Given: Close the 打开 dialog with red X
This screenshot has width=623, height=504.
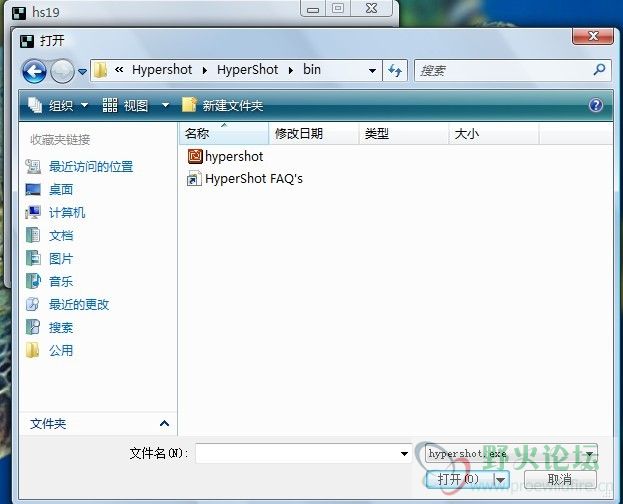Looking at the screenshot, I should tap(592, 36).
